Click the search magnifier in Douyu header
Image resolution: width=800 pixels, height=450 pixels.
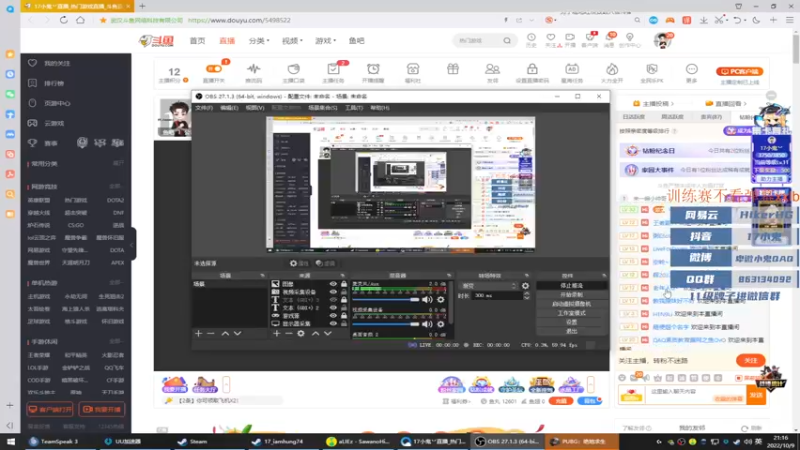pyautogui.click(x=507, y=40)
